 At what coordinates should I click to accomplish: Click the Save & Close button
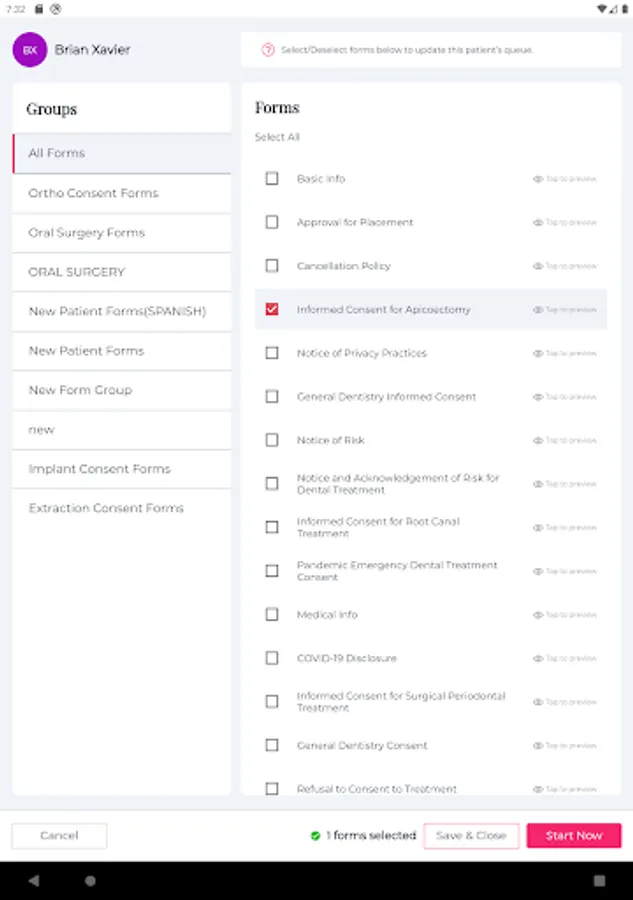(x=471, y=836)
